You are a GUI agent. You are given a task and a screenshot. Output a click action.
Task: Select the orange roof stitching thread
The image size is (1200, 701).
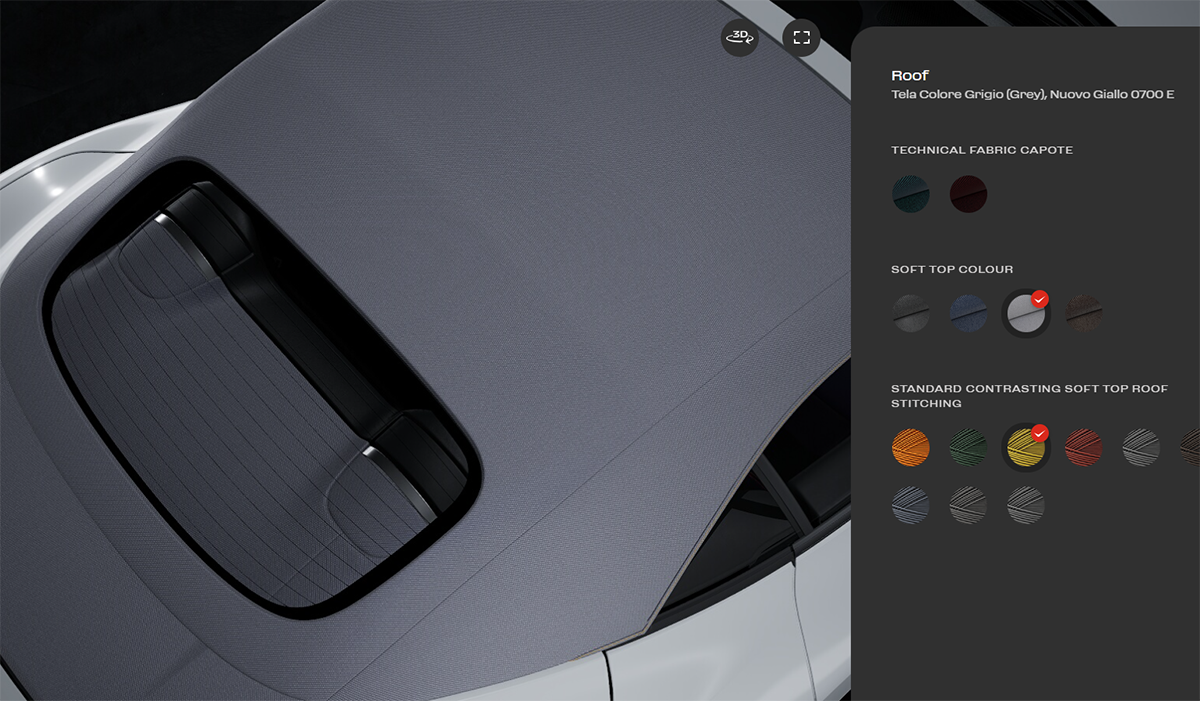pyautogui.click(x=911, y=447)
